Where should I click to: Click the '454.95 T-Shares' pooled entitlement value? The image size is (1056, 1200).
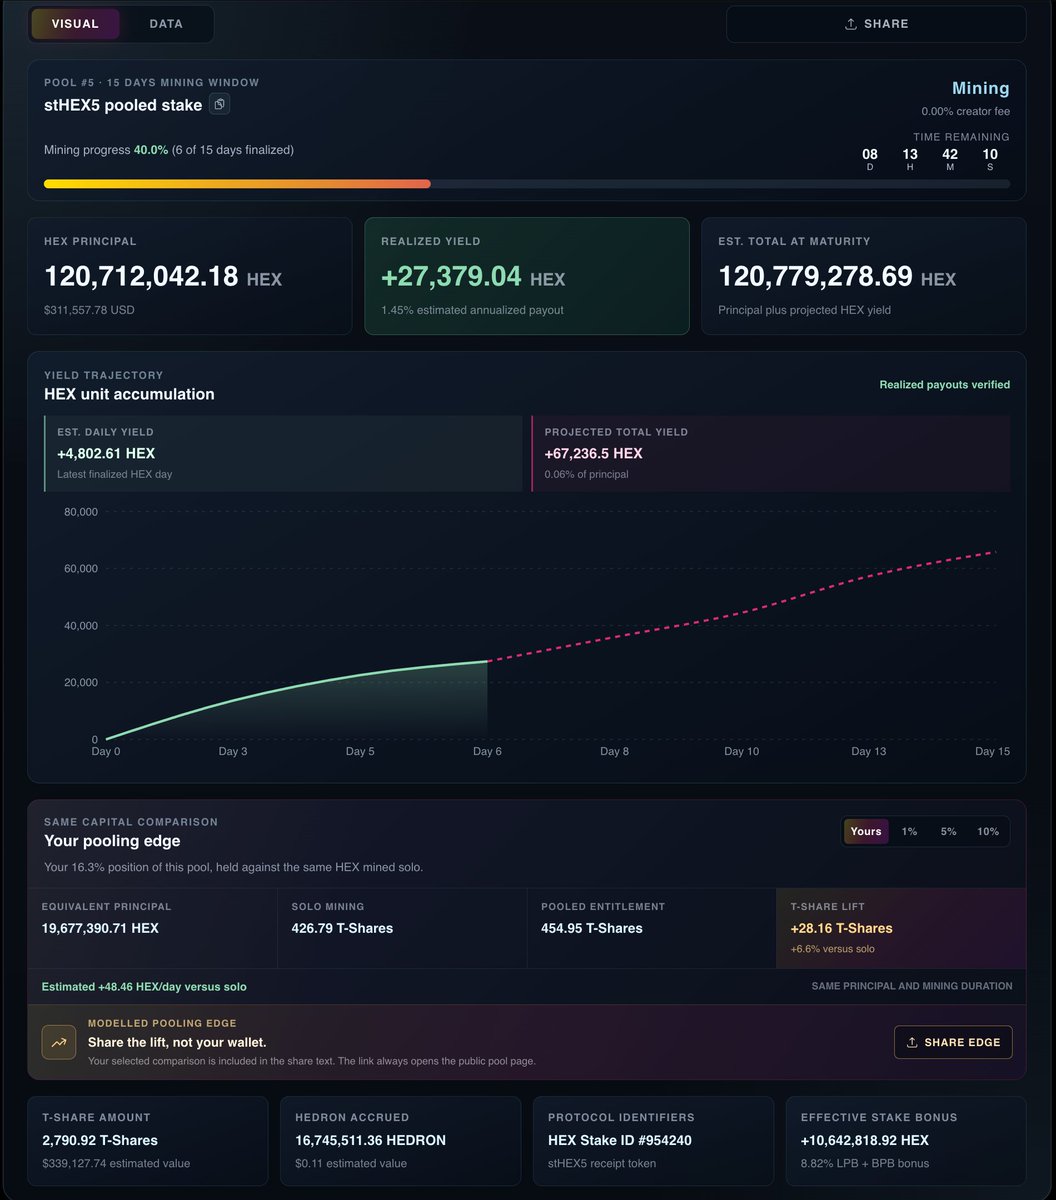pos(592,928)
